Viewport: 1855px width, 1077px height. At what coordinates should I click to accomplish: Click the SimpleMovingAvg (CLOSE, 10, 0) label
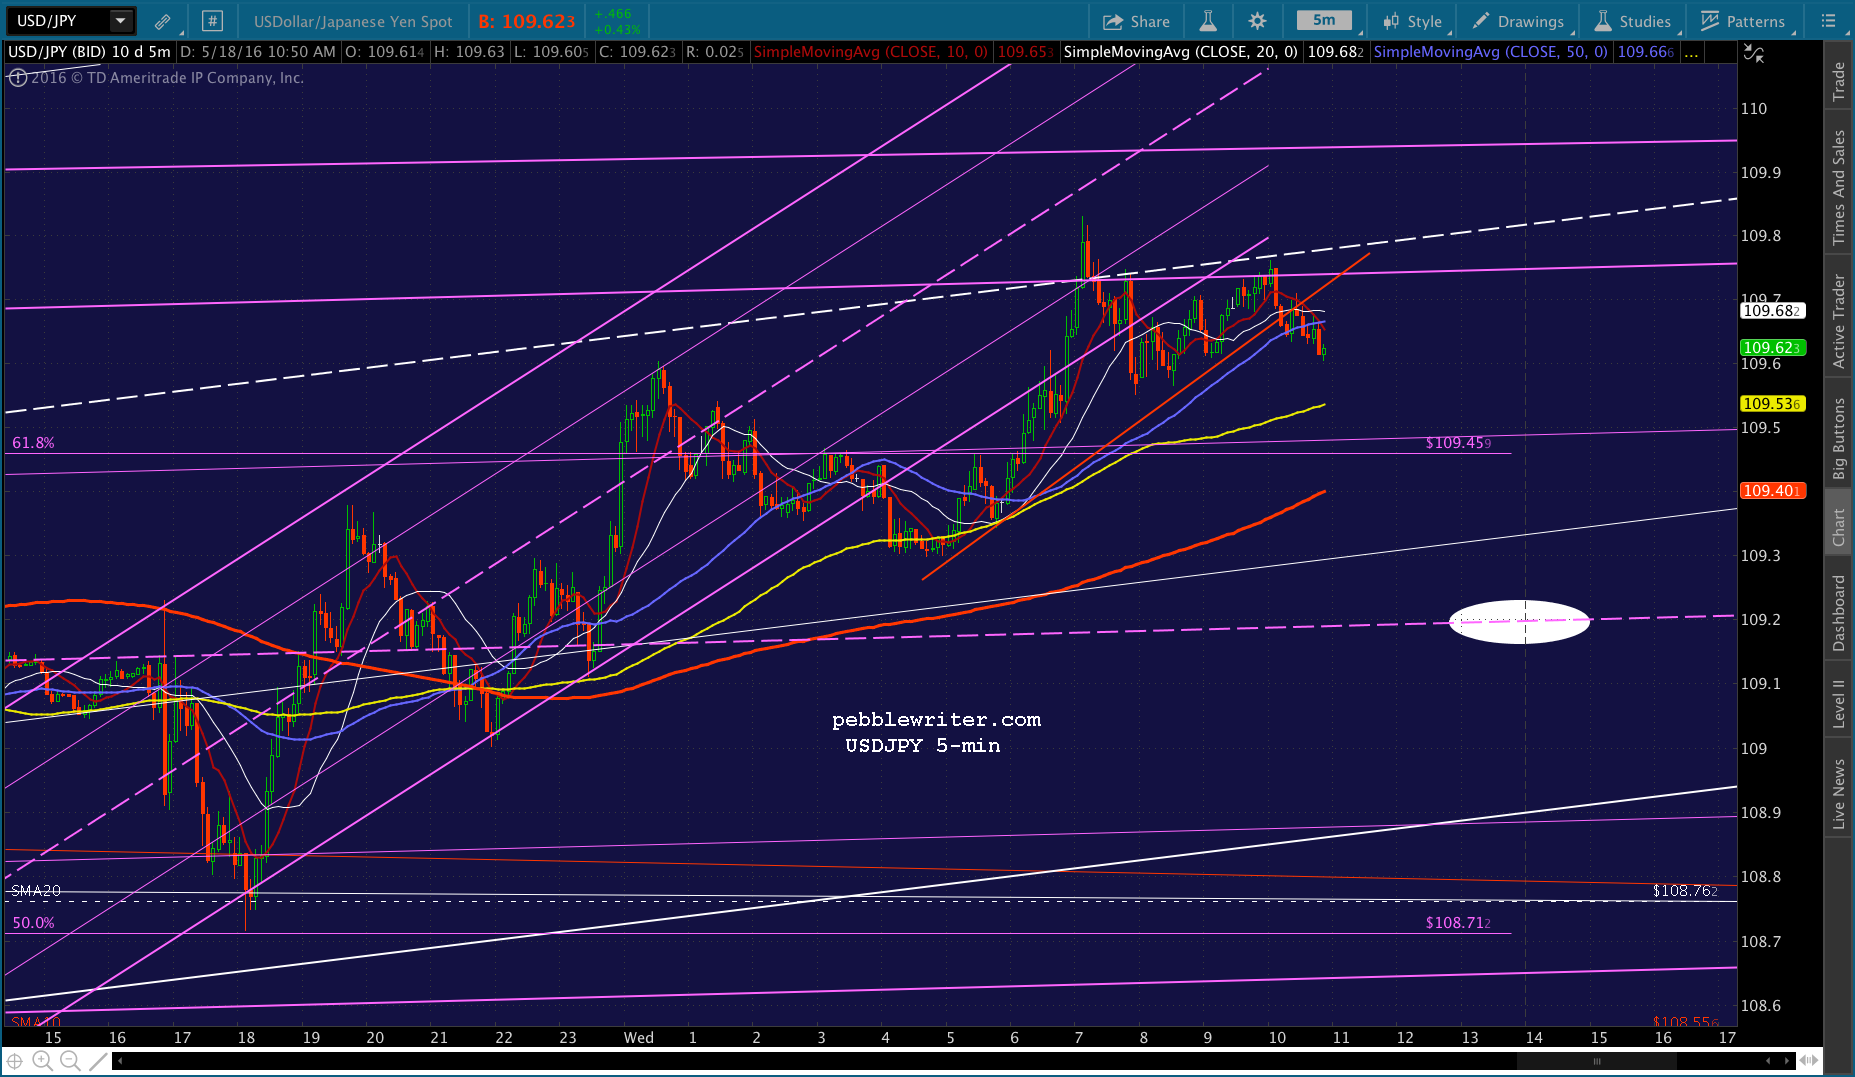coord(870,52)
